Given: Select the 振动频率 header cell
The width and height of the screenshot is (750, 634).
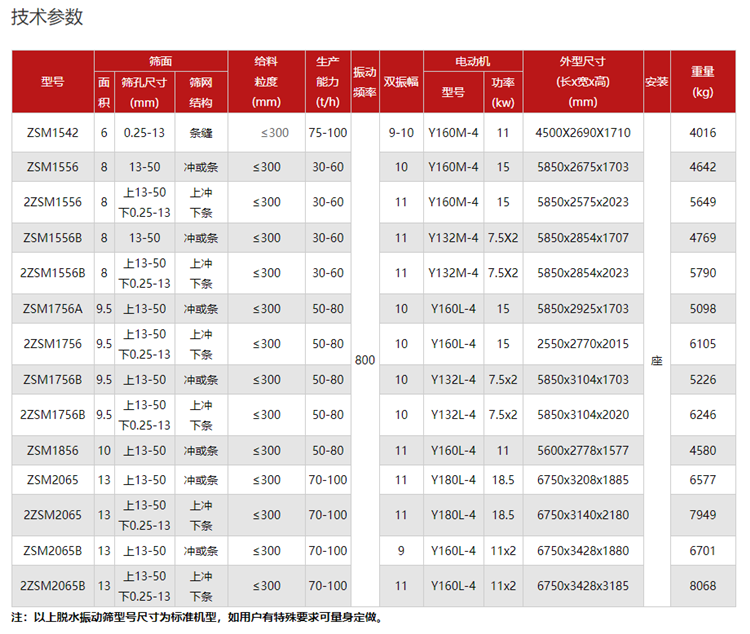Looking at the screenshot, I should (x=364, y=81).
